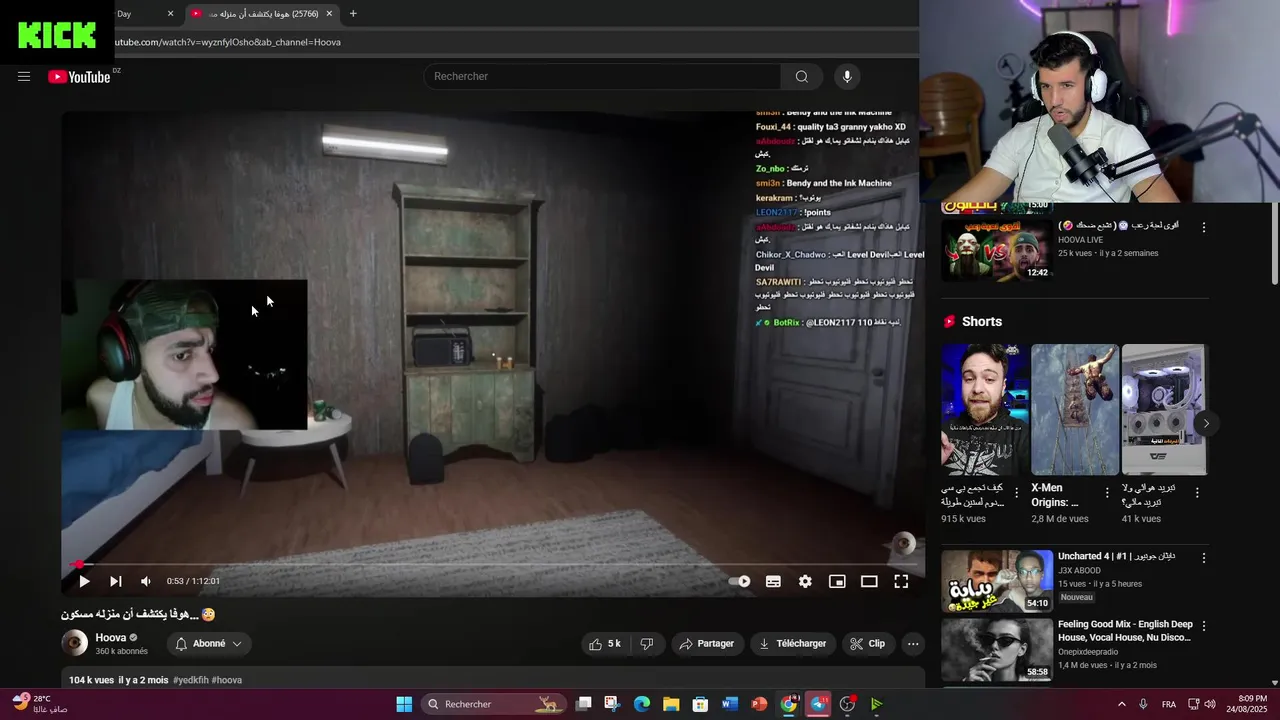Open Microsoft Store from taskbar

pyautogui.click(x=701, y=704)
